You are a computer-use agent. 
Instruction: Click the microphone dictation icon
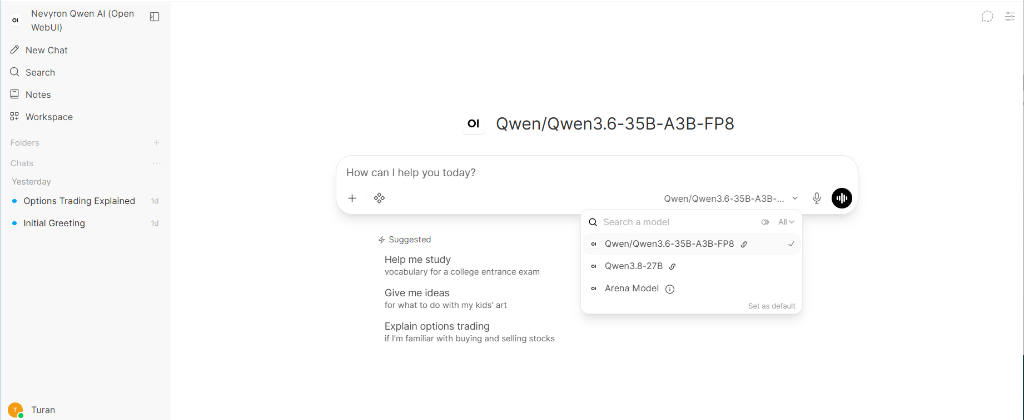tap(816, 198)
